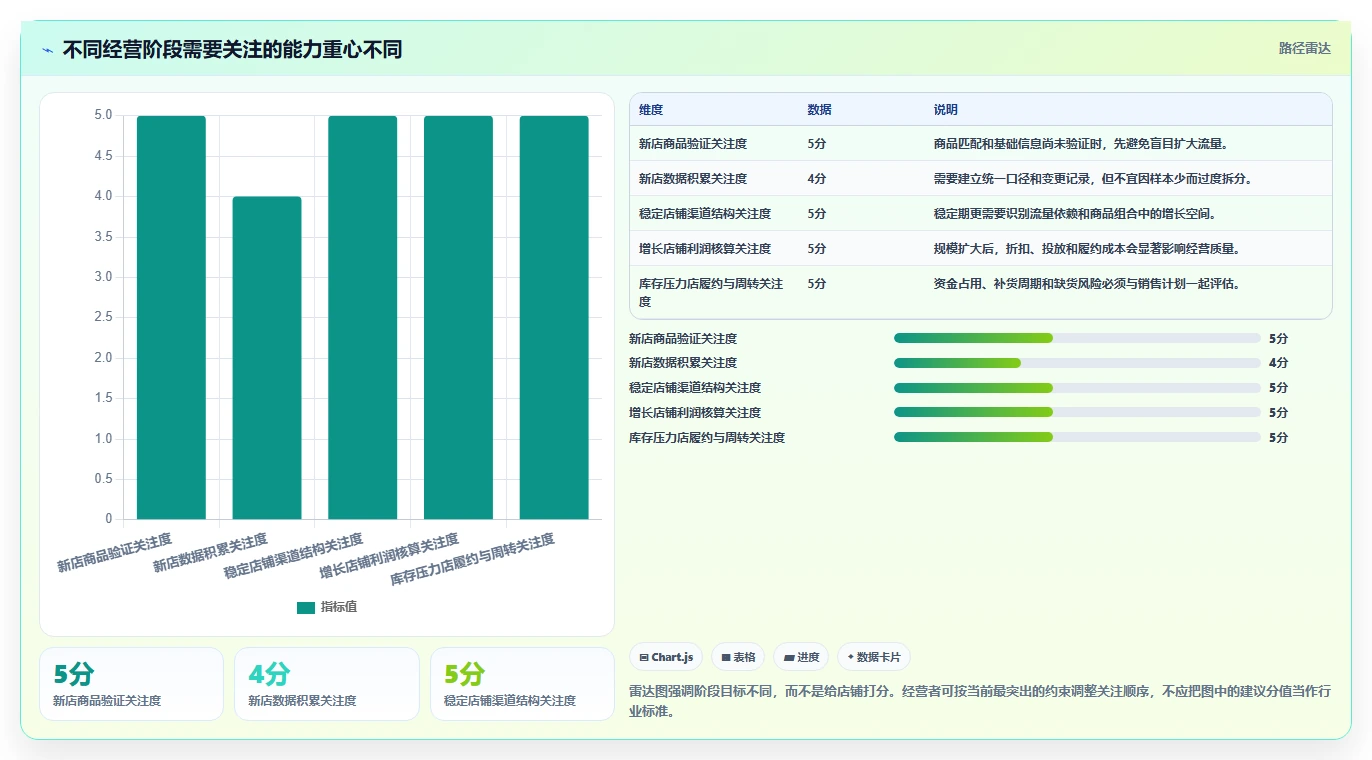This screenshot has width=1372, height=760.
Task: Click the 新店数据积累关注度 x-axis label
Action: (x=210, y=553)
